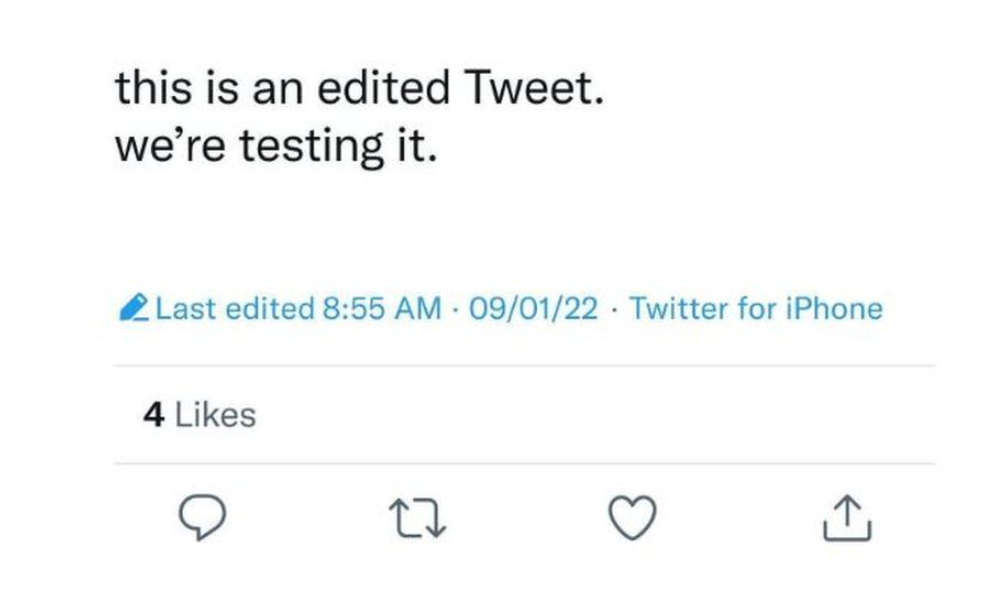The width and height of the screenshot is (997, 595).
Task: Click the 09/01/22 date
Action: 533,309
